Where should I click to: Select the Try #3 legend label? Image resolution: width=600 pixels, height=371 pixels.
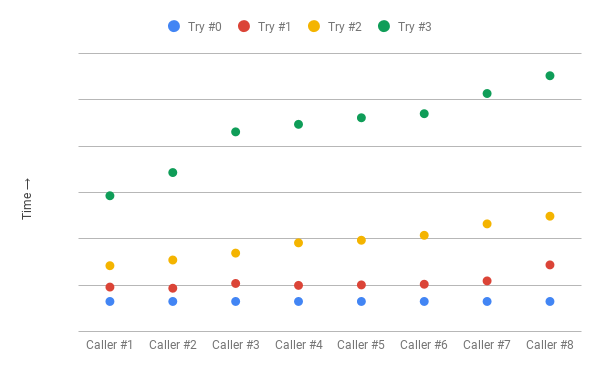415,27
